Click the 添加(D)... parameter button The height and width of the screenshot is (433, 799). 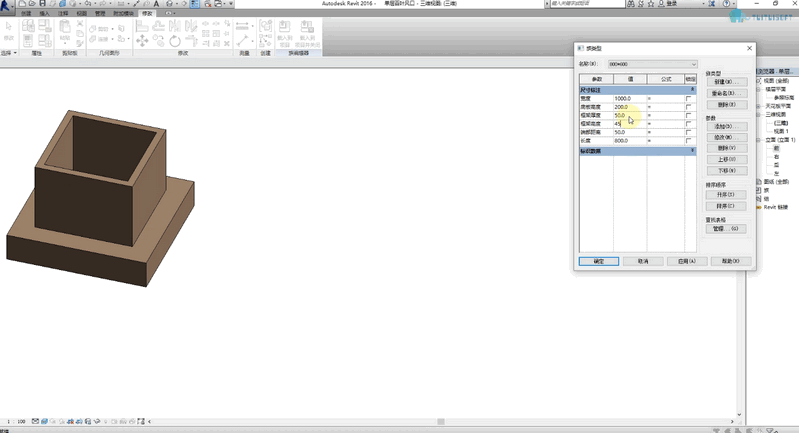pos(727,126)
